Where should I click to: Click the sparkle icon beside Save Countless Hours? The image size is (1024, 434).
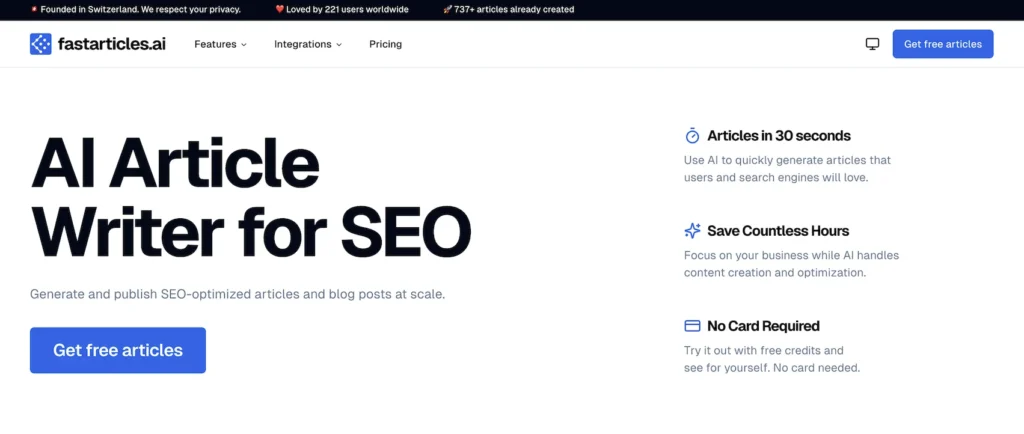(x=692, y=231)
